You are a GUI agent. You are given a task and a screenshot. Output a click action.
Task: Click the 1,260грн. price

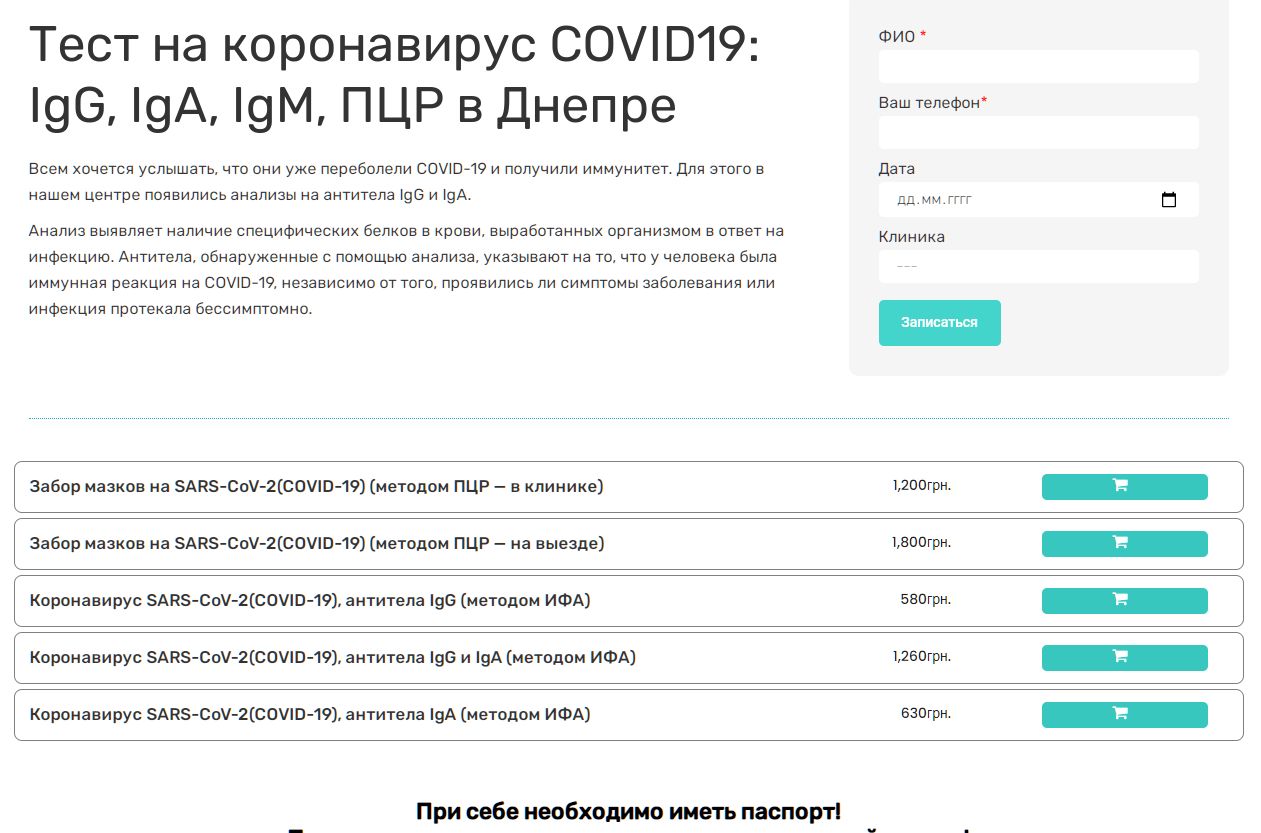click(x=921, y=657)
